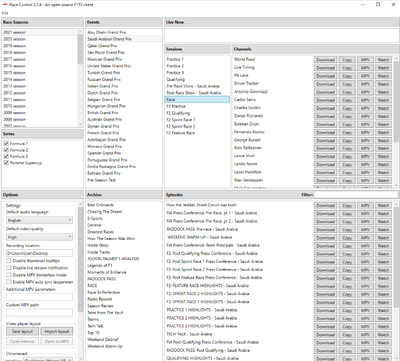Close the Race Control window
Viewport: 400px width, 361px height.
393,5
